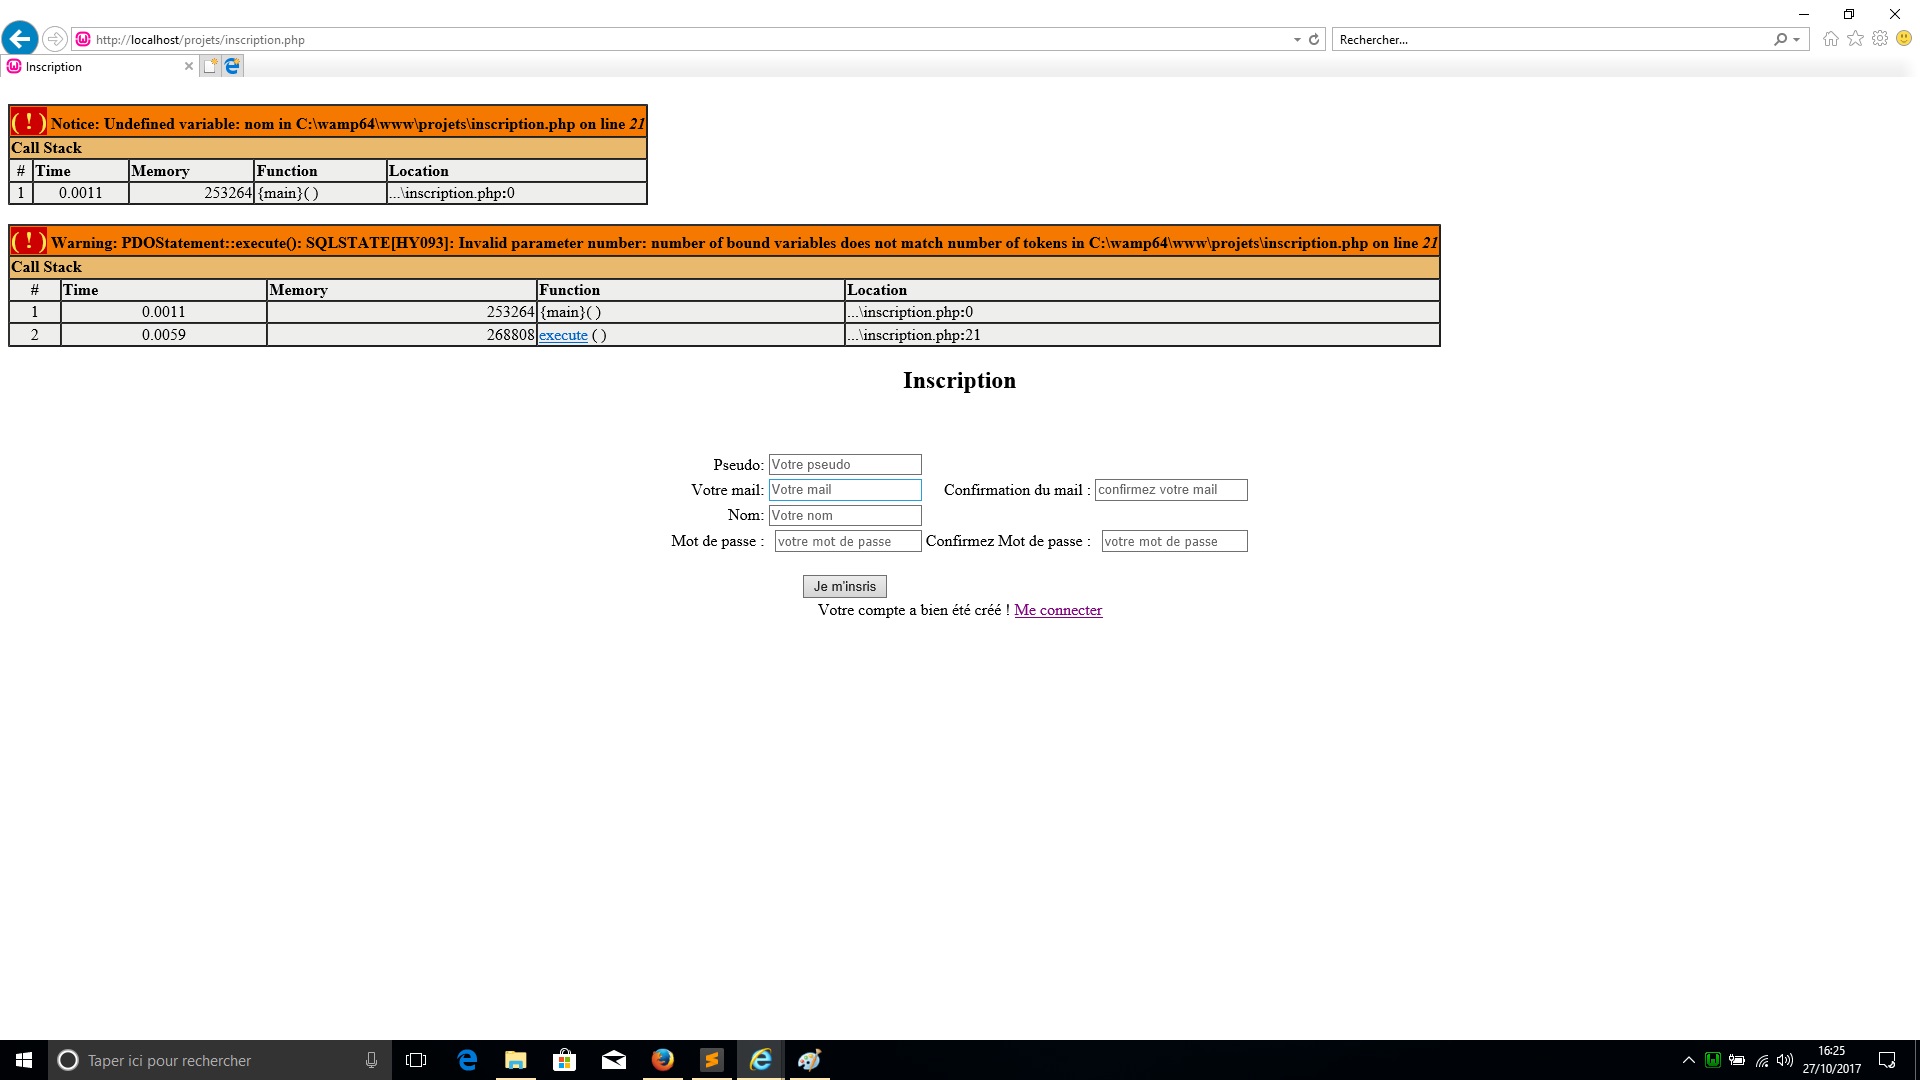The width and height of the screenshot is (1920, 1080).
Task: Open favorites with the star icon
Action: pos(1855,38)
